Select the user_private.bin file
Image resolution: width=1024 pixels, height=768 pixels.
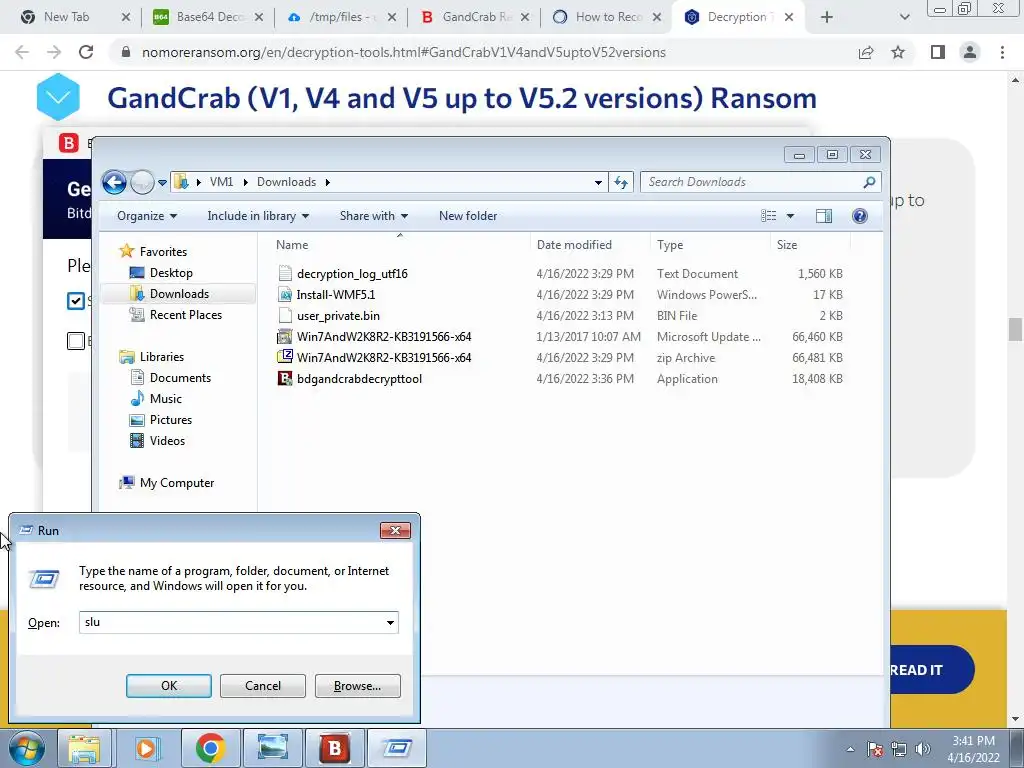coord(338,315)
